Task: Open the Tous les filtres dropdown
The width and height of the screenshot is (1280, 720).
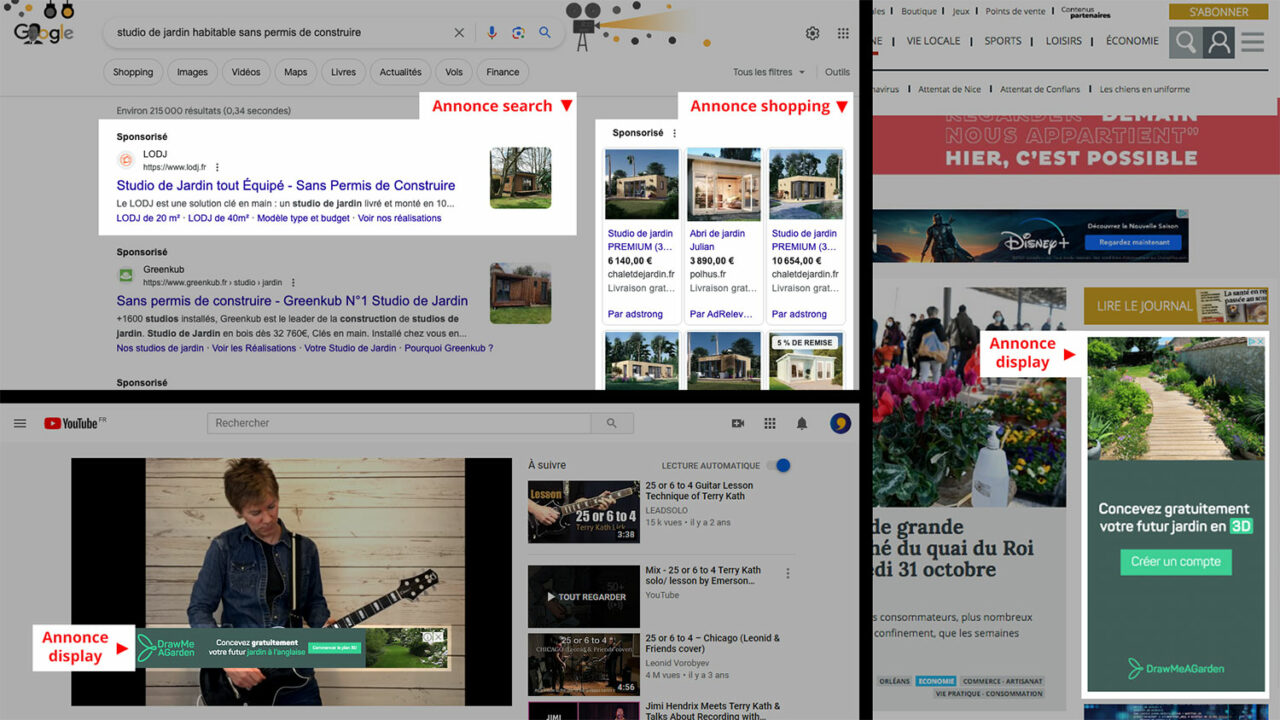Action: point(770,72)
